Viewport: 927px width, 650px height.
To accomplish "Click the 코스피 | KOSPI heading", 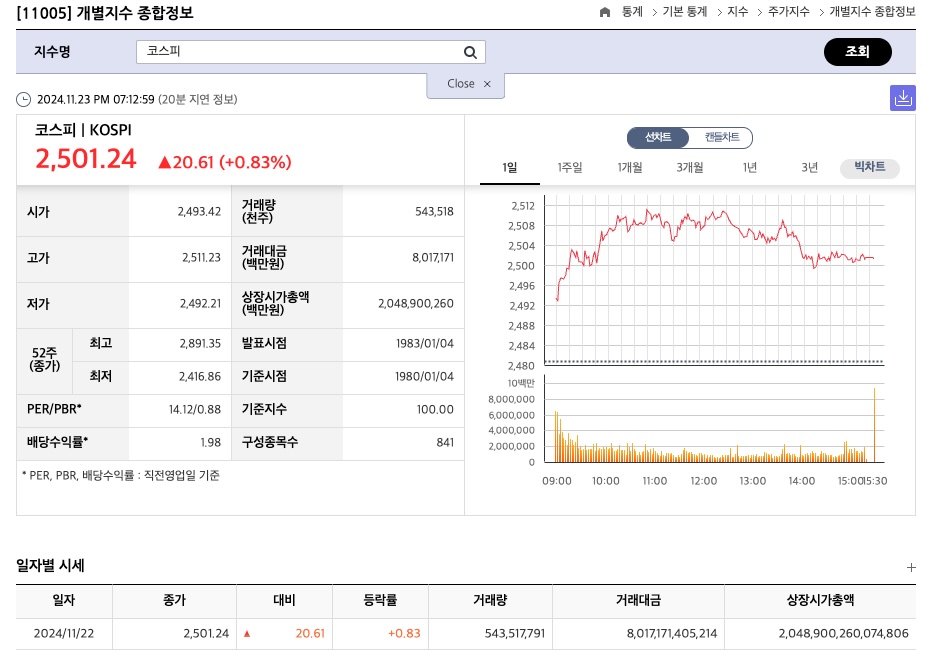I will (x=83, y=130).
